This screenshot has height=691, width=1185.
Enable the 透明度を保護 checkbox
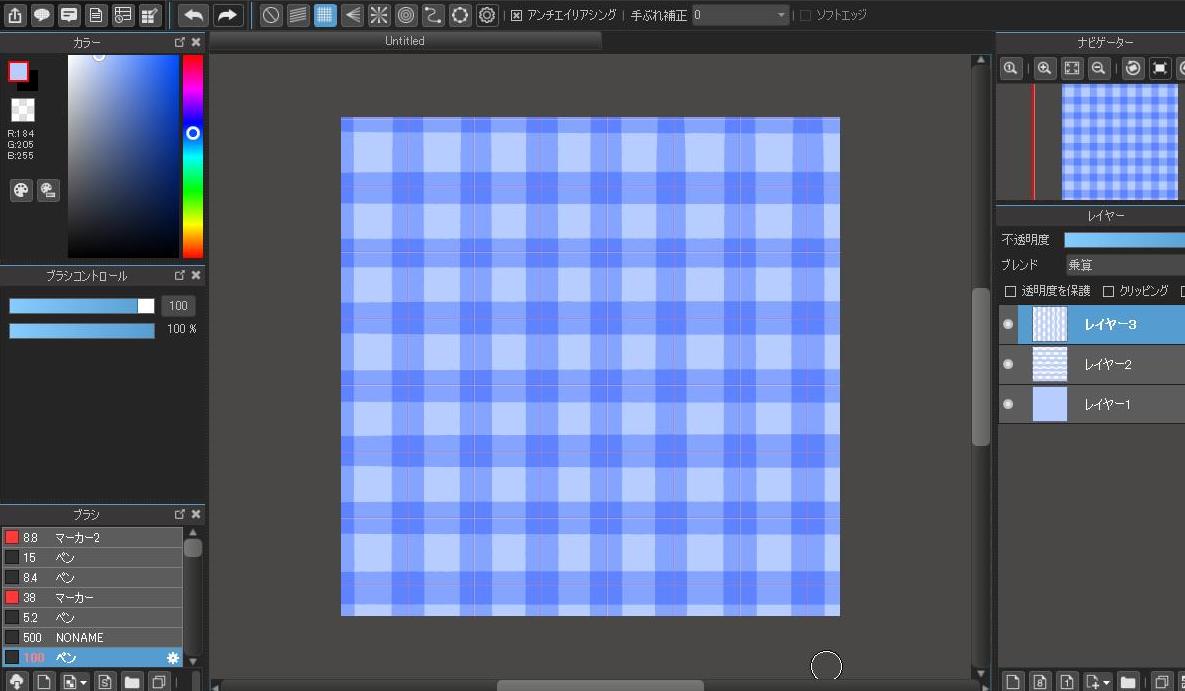click(1010, 291)
